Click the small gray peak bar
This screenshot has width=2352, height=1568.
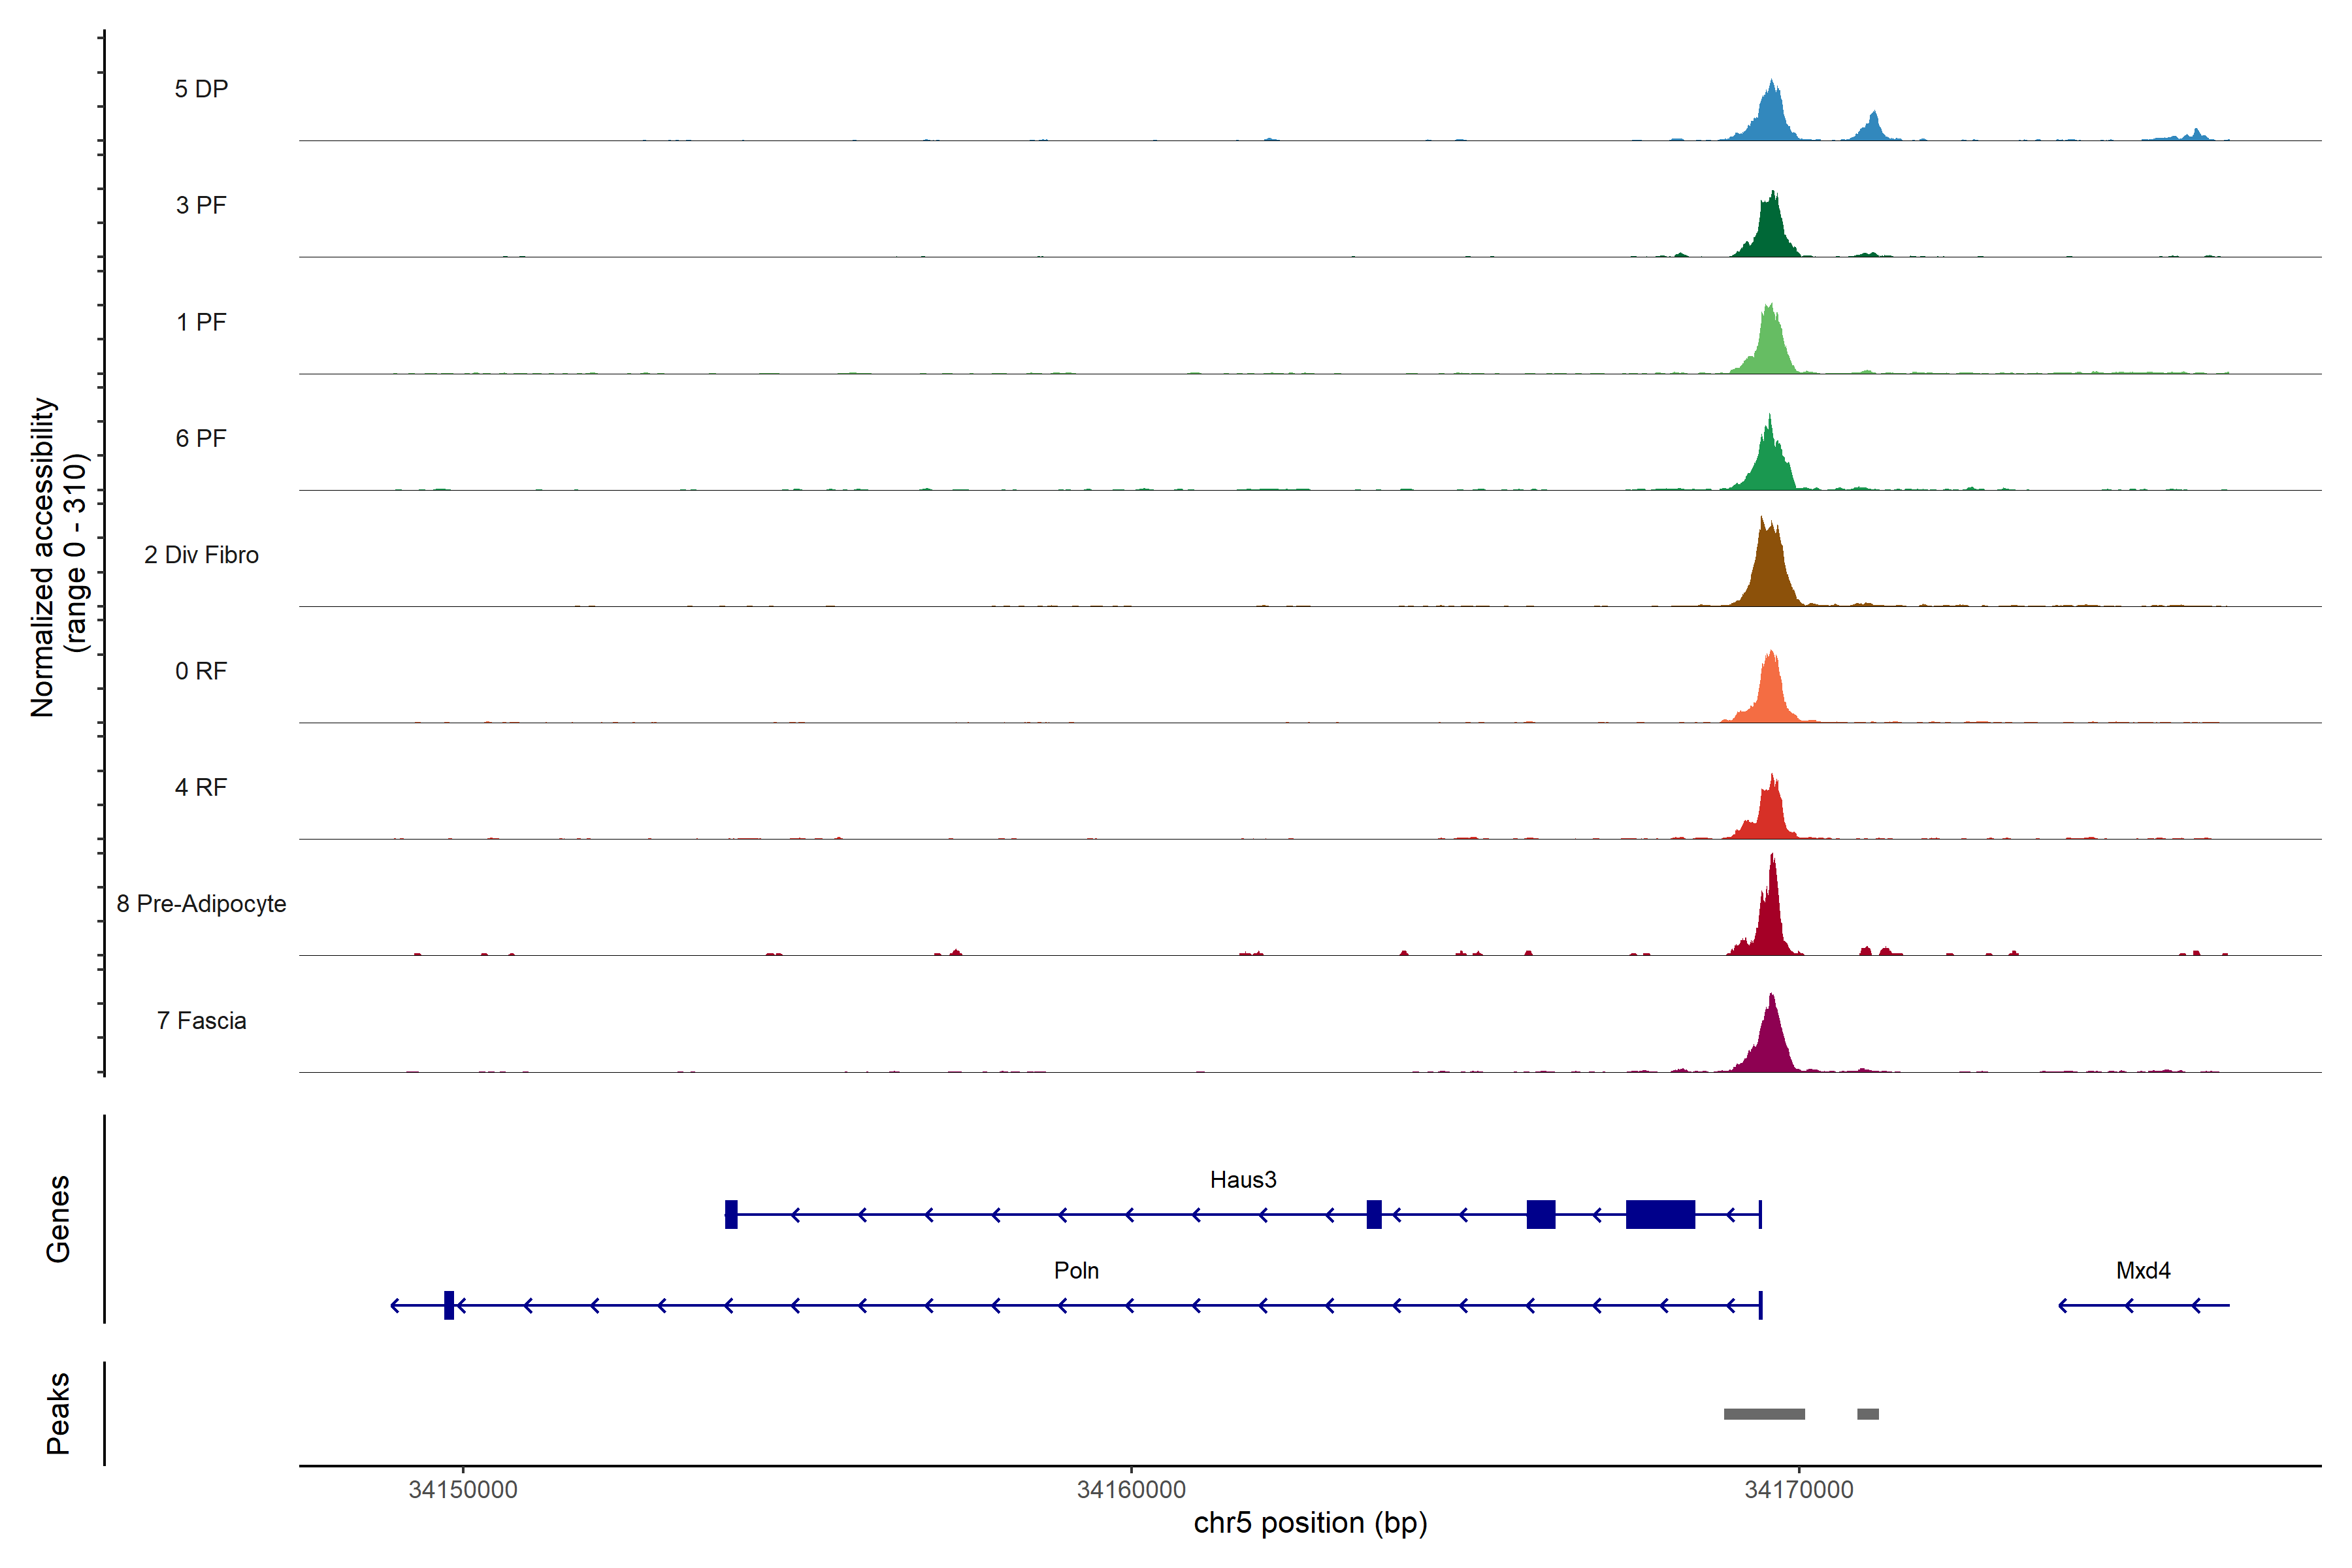point(1867,1414)
